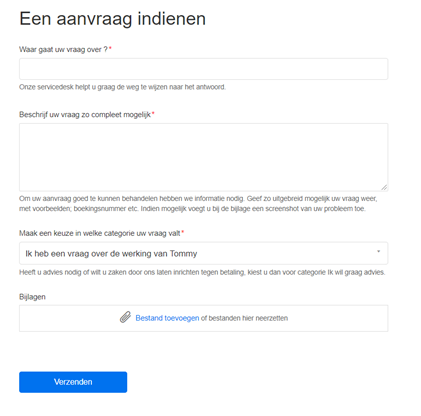
Task: Click the resize grip of the description box
Action: (x=384, y=187)
